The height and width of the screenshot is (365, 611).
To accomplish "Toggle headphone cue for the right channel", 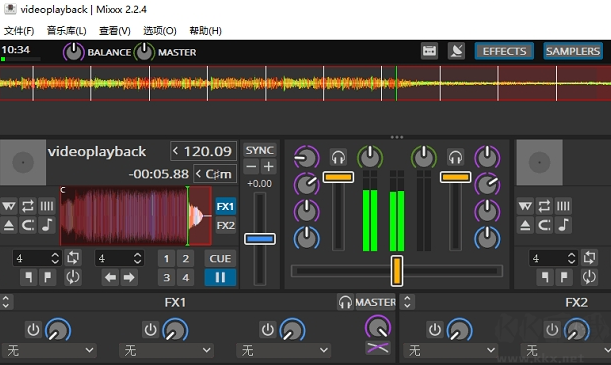I will point(455,157).
